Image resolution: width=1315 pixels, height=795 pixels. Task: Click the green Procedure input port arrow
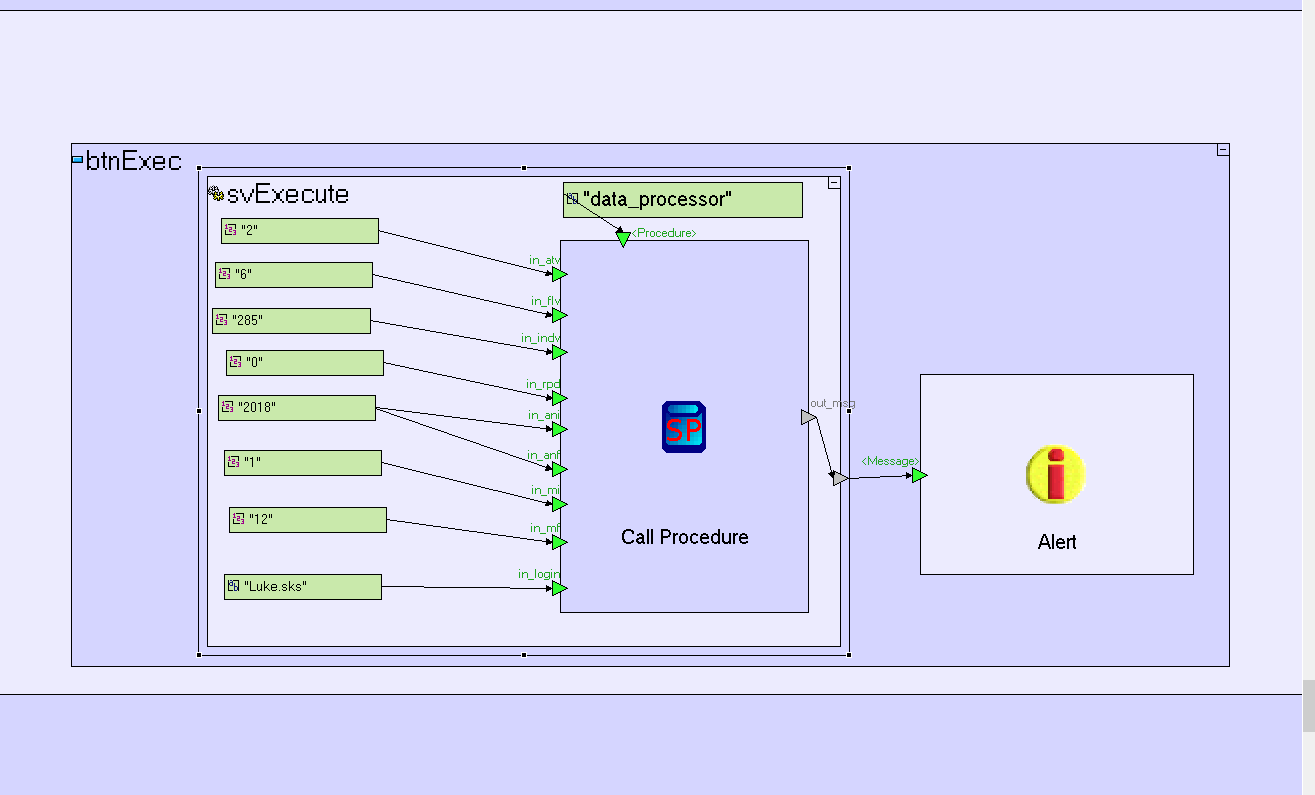click(x=623, y=239)
